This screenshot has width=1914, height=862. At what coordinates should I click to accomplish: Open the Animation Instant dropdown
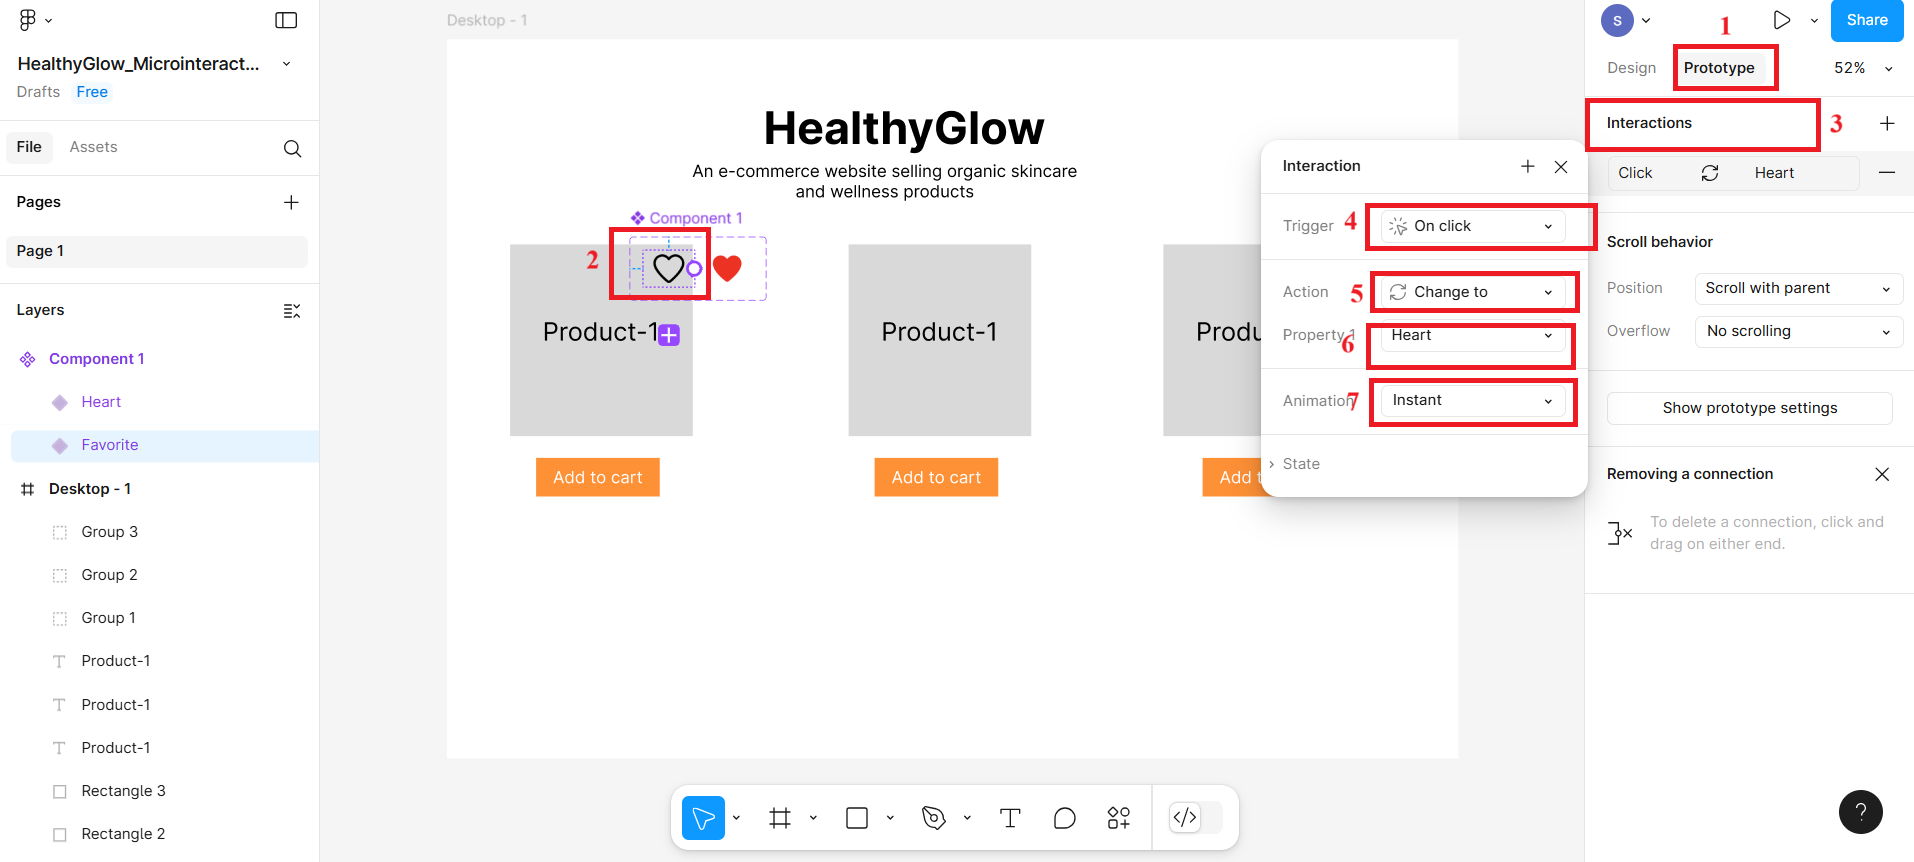click(x=1472, y=400)
